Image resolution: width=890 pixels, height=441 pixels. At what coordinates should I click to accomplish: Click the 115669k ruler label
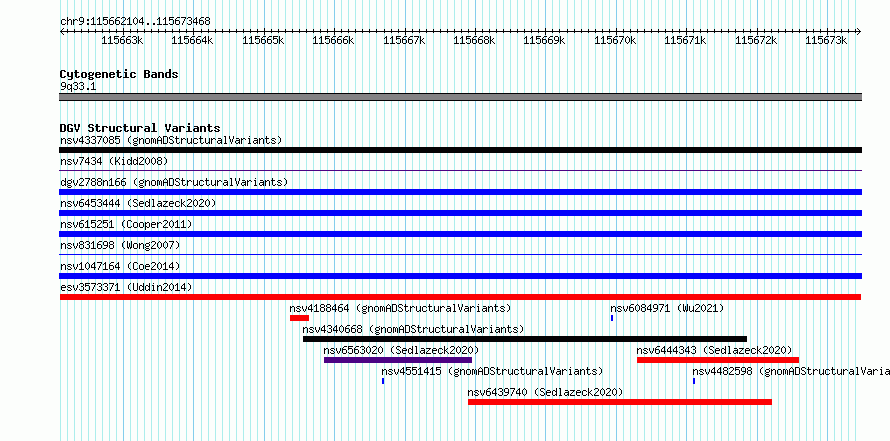[x=544, y=40]
